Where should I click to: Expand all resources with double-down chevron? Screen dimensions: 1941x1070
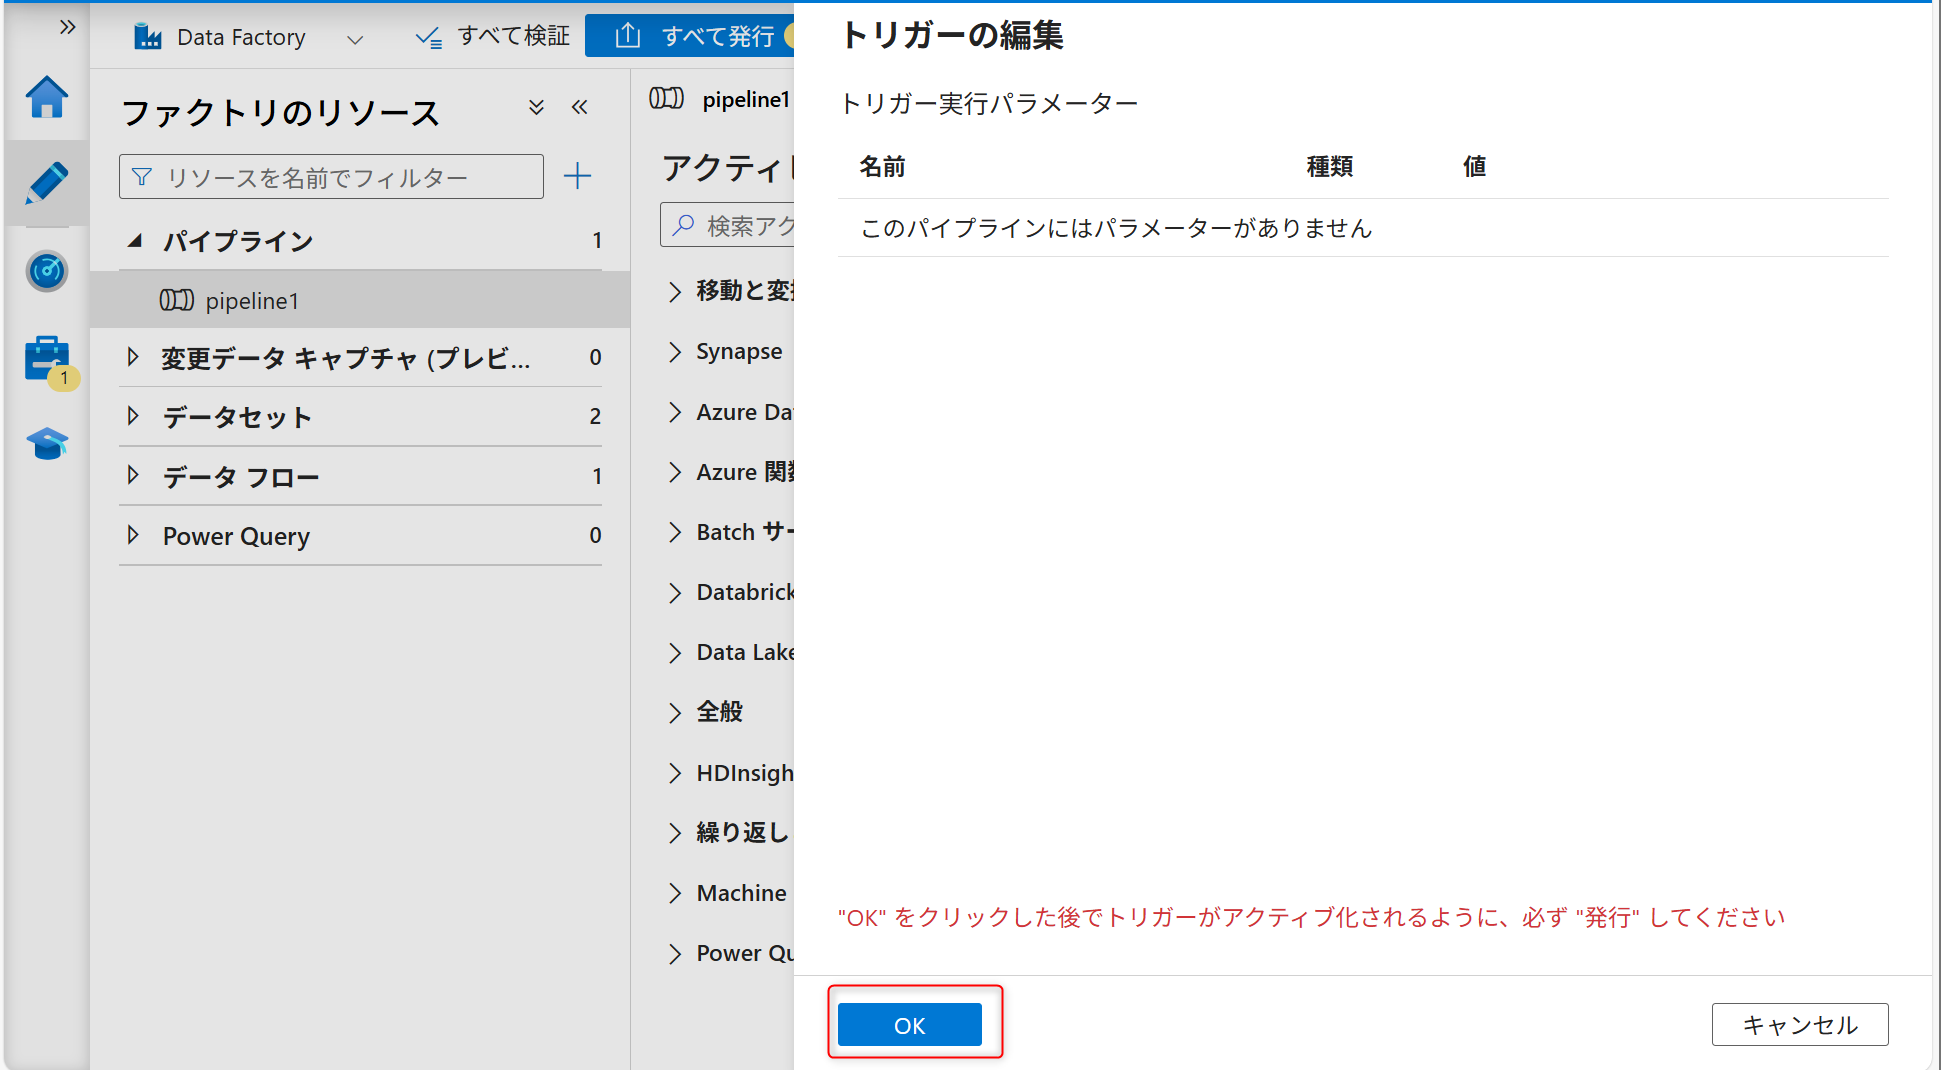pyautogui.click(x=536, y=108)
